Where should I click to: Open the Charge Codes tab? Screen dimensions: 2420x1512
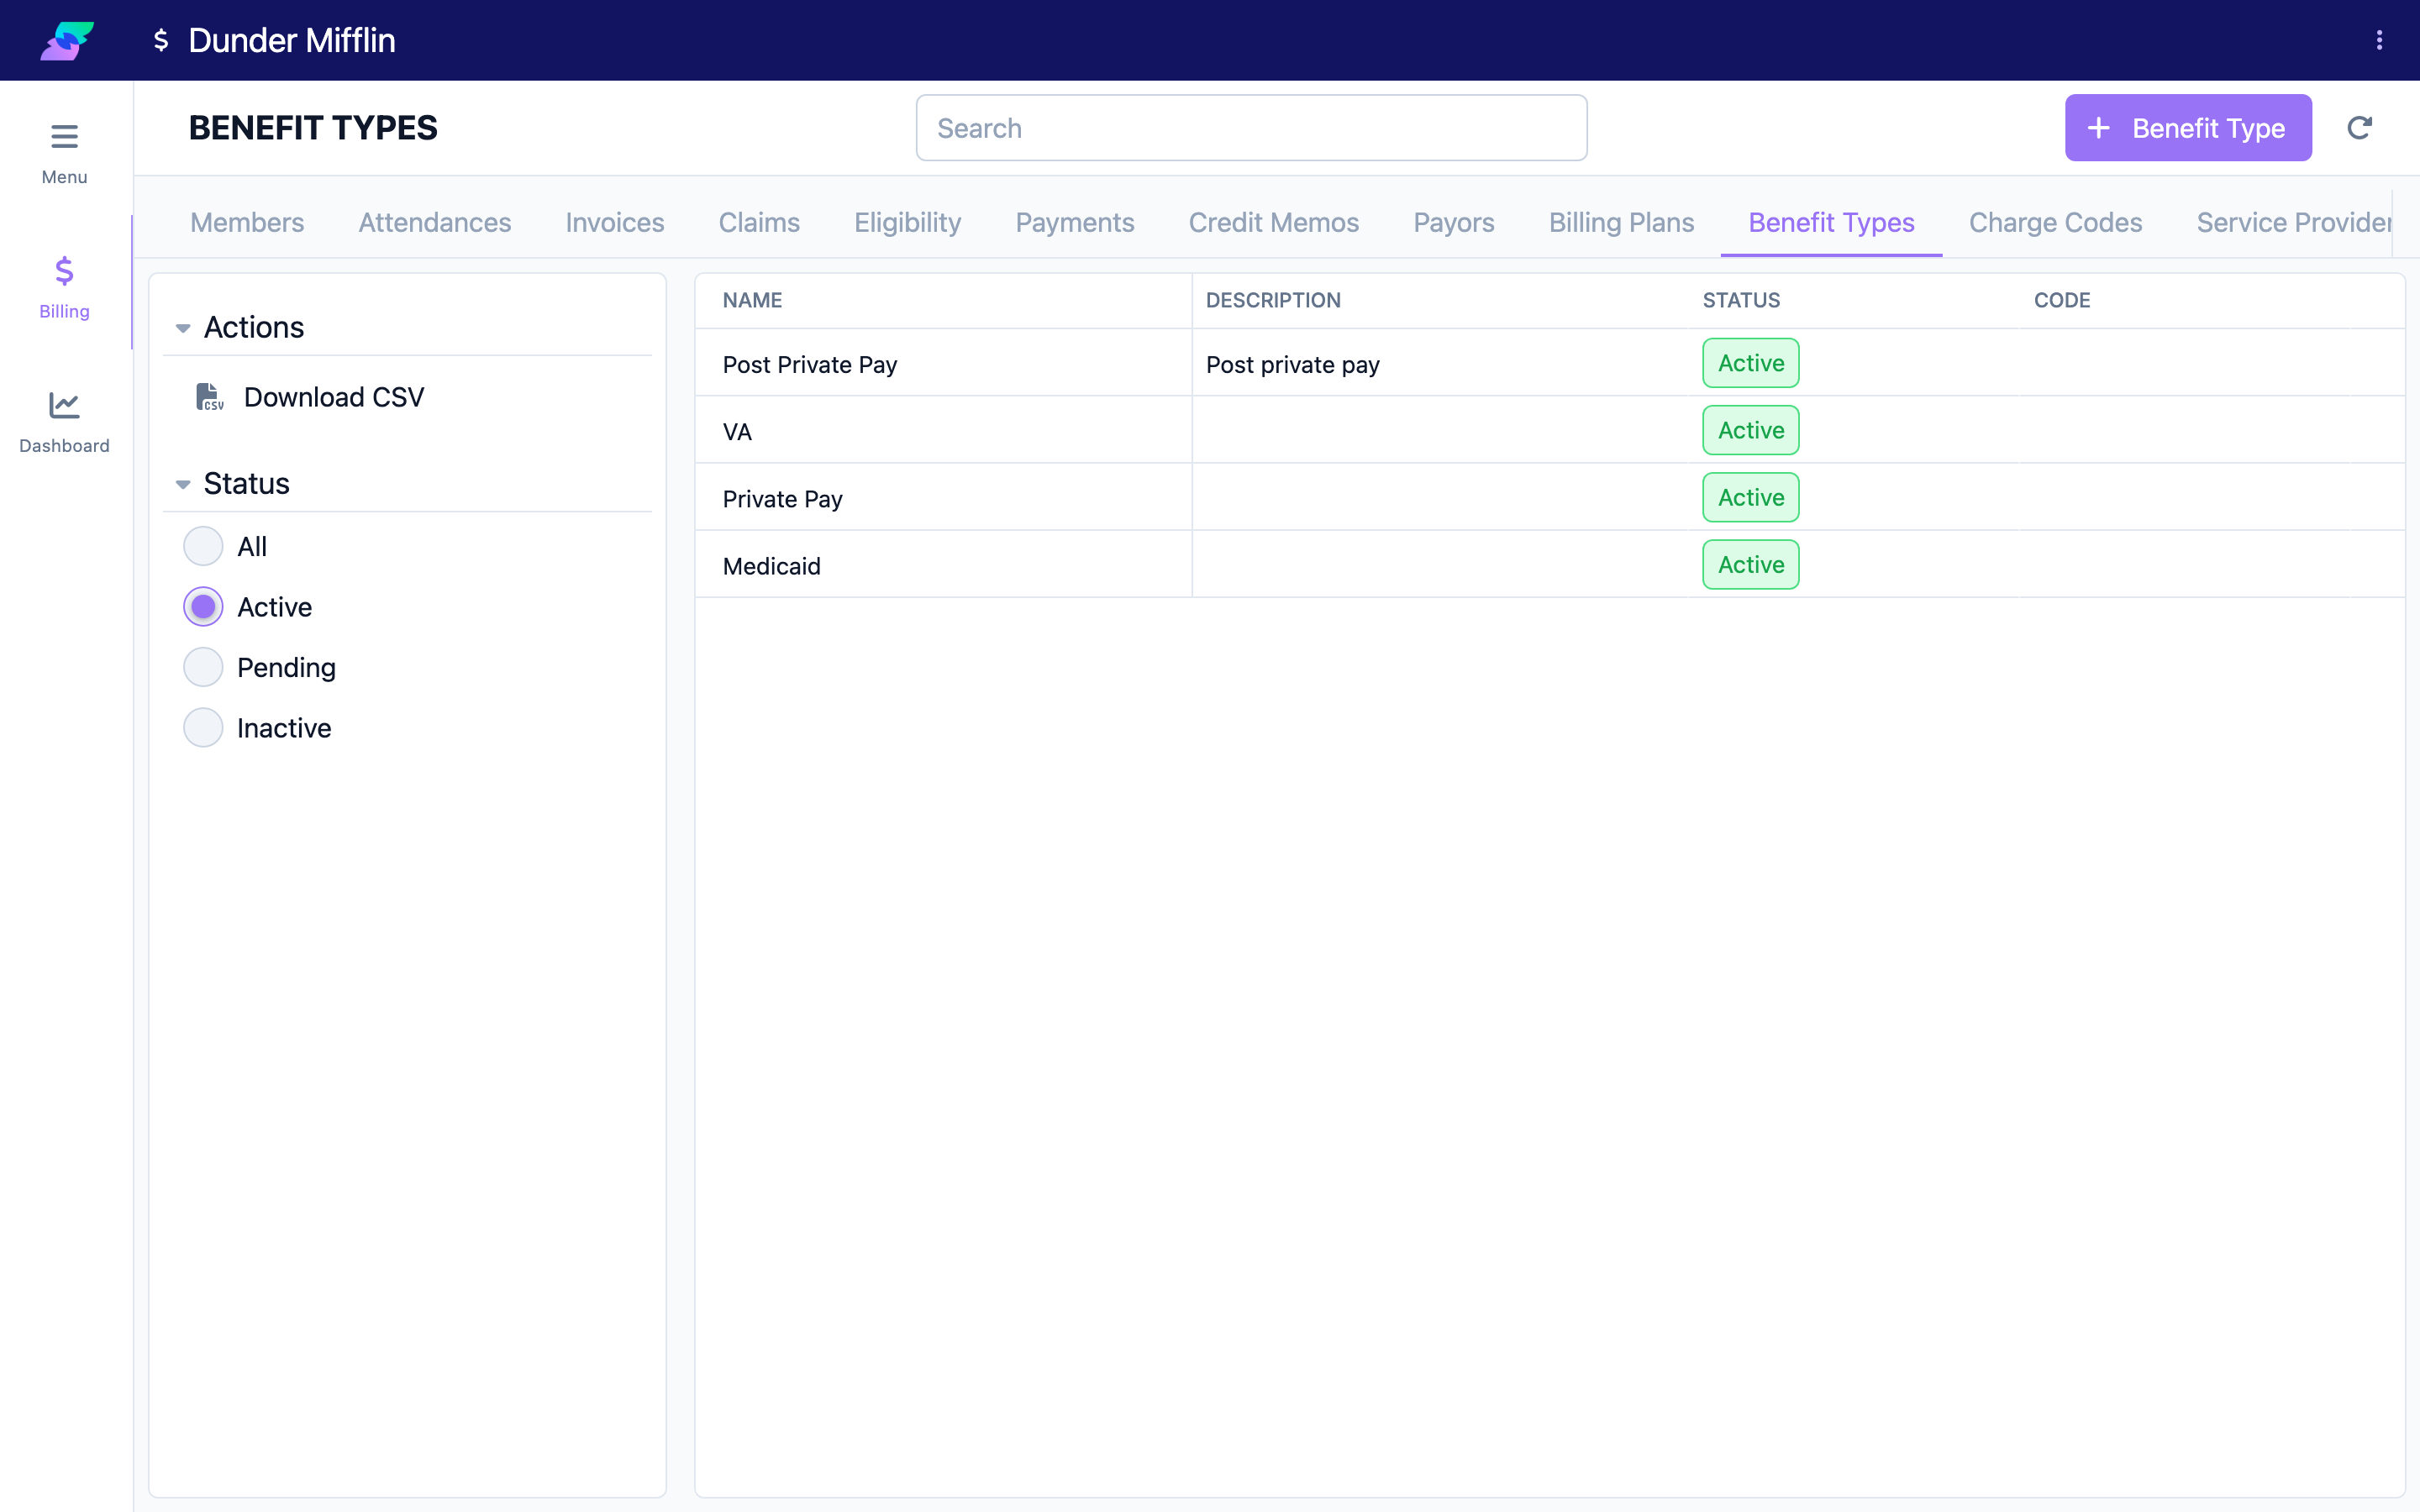2055,222
